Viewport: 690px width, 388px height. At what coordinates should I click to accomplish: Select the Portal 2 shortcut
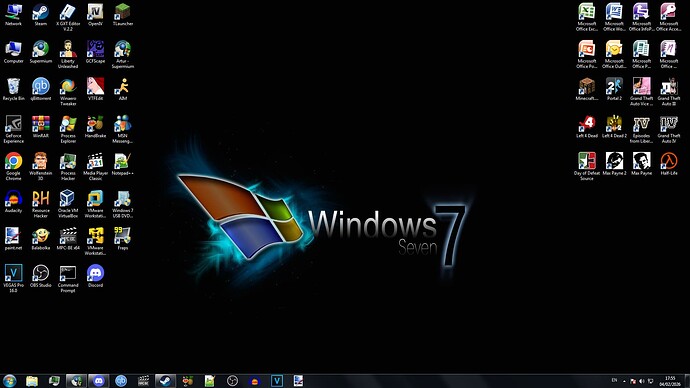pos(614,89)
